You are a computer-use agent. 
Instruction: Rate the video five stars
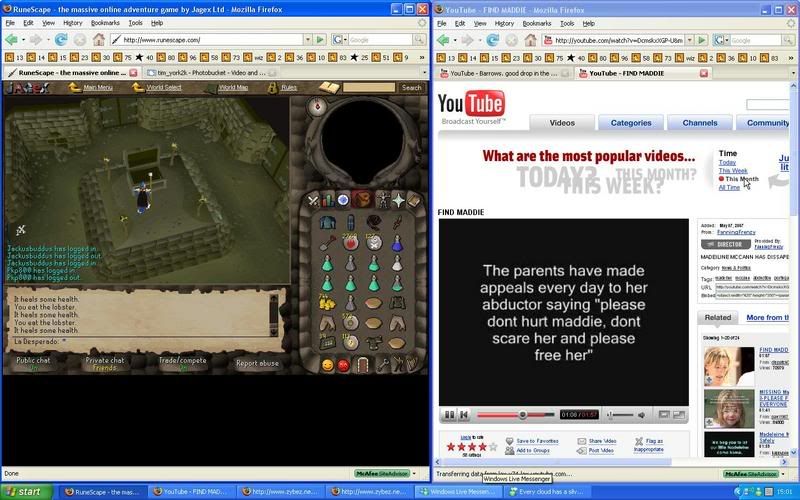click(x=493, y=447)
